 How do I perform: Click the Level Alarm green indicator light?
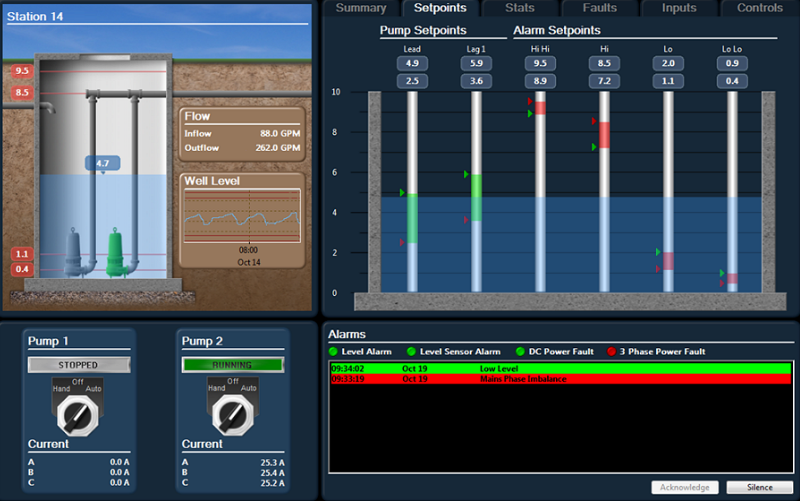tap(334, 351)
